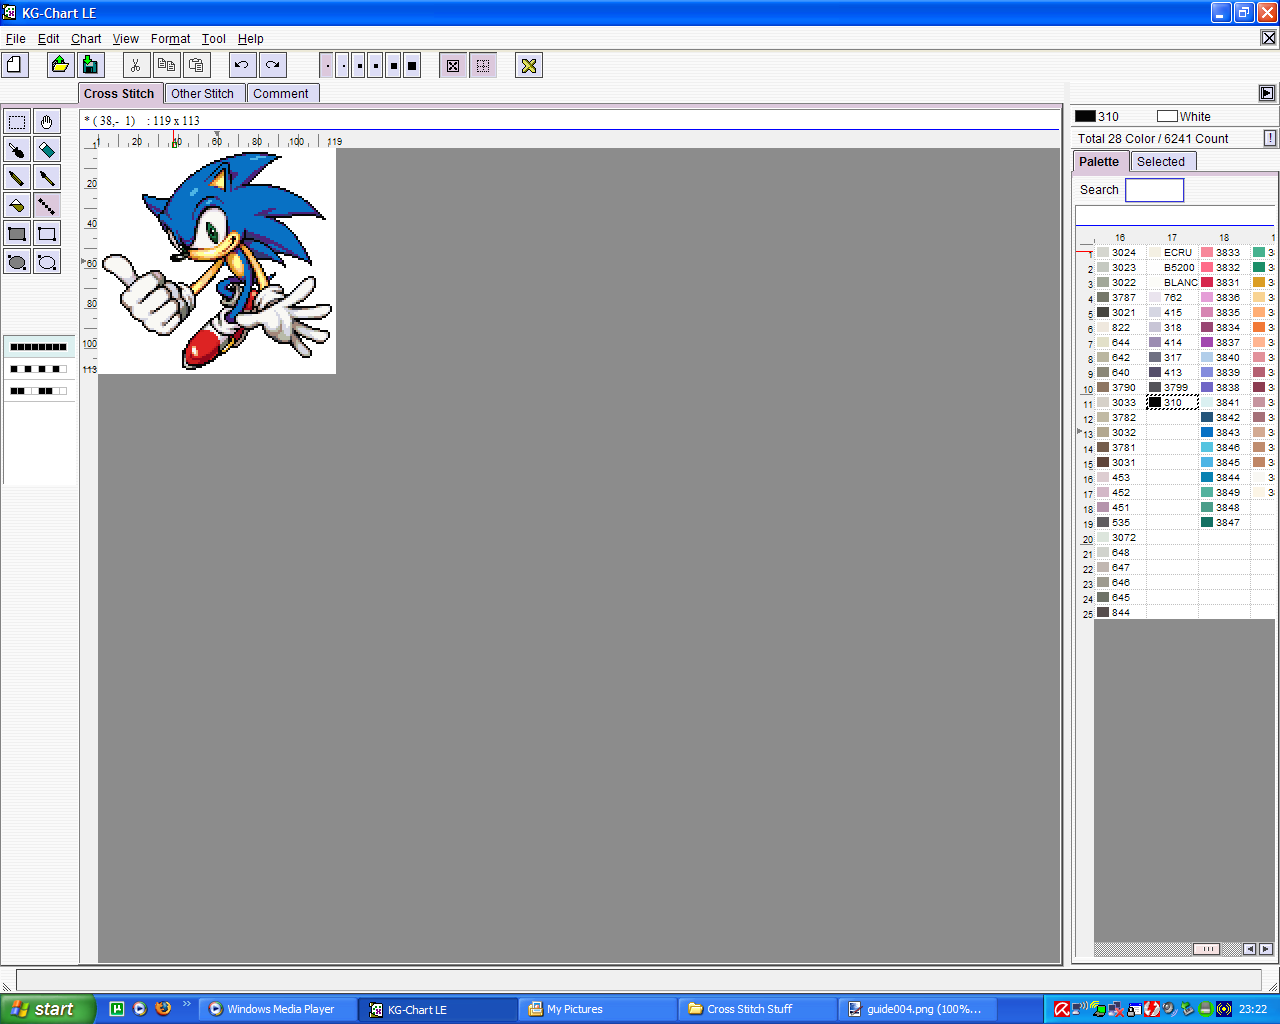Pick the color picker eyedropper tool
This screenshot has width=1280, height=1024.
pyautogui.click(x=17, y=150)
